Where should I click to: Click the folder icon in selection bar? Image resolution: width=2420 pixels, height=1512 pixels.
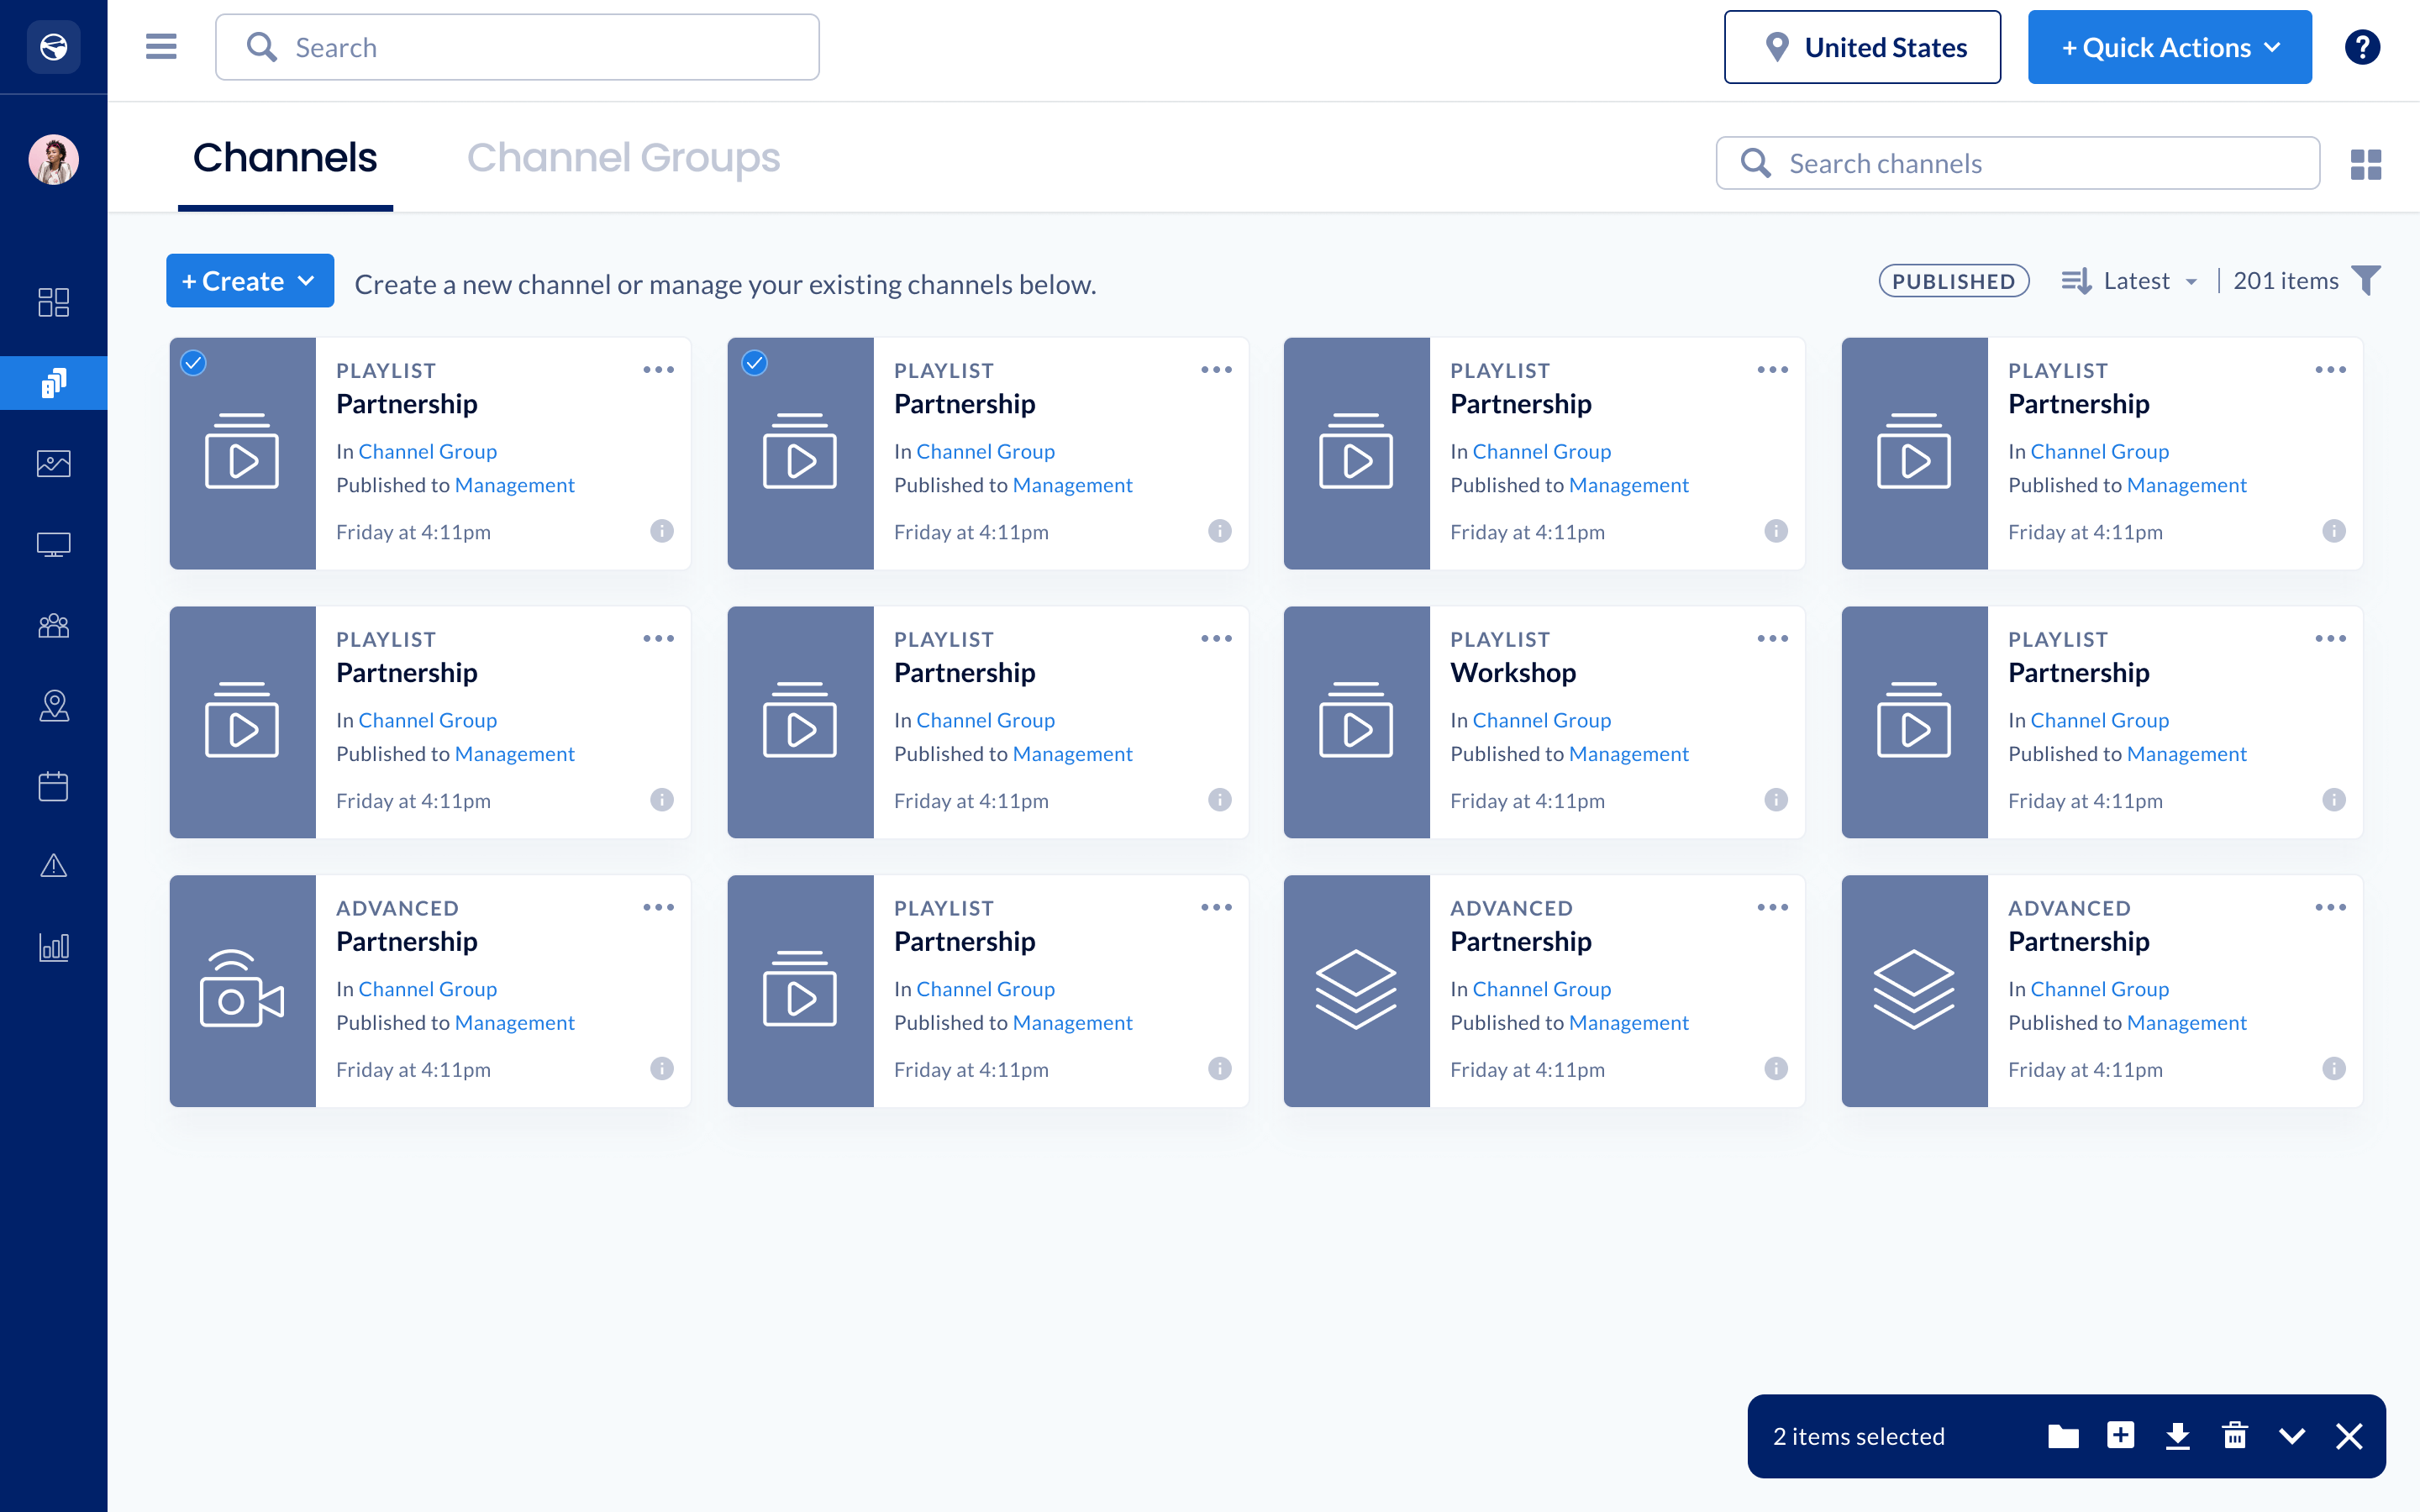pos(2062,1436)
